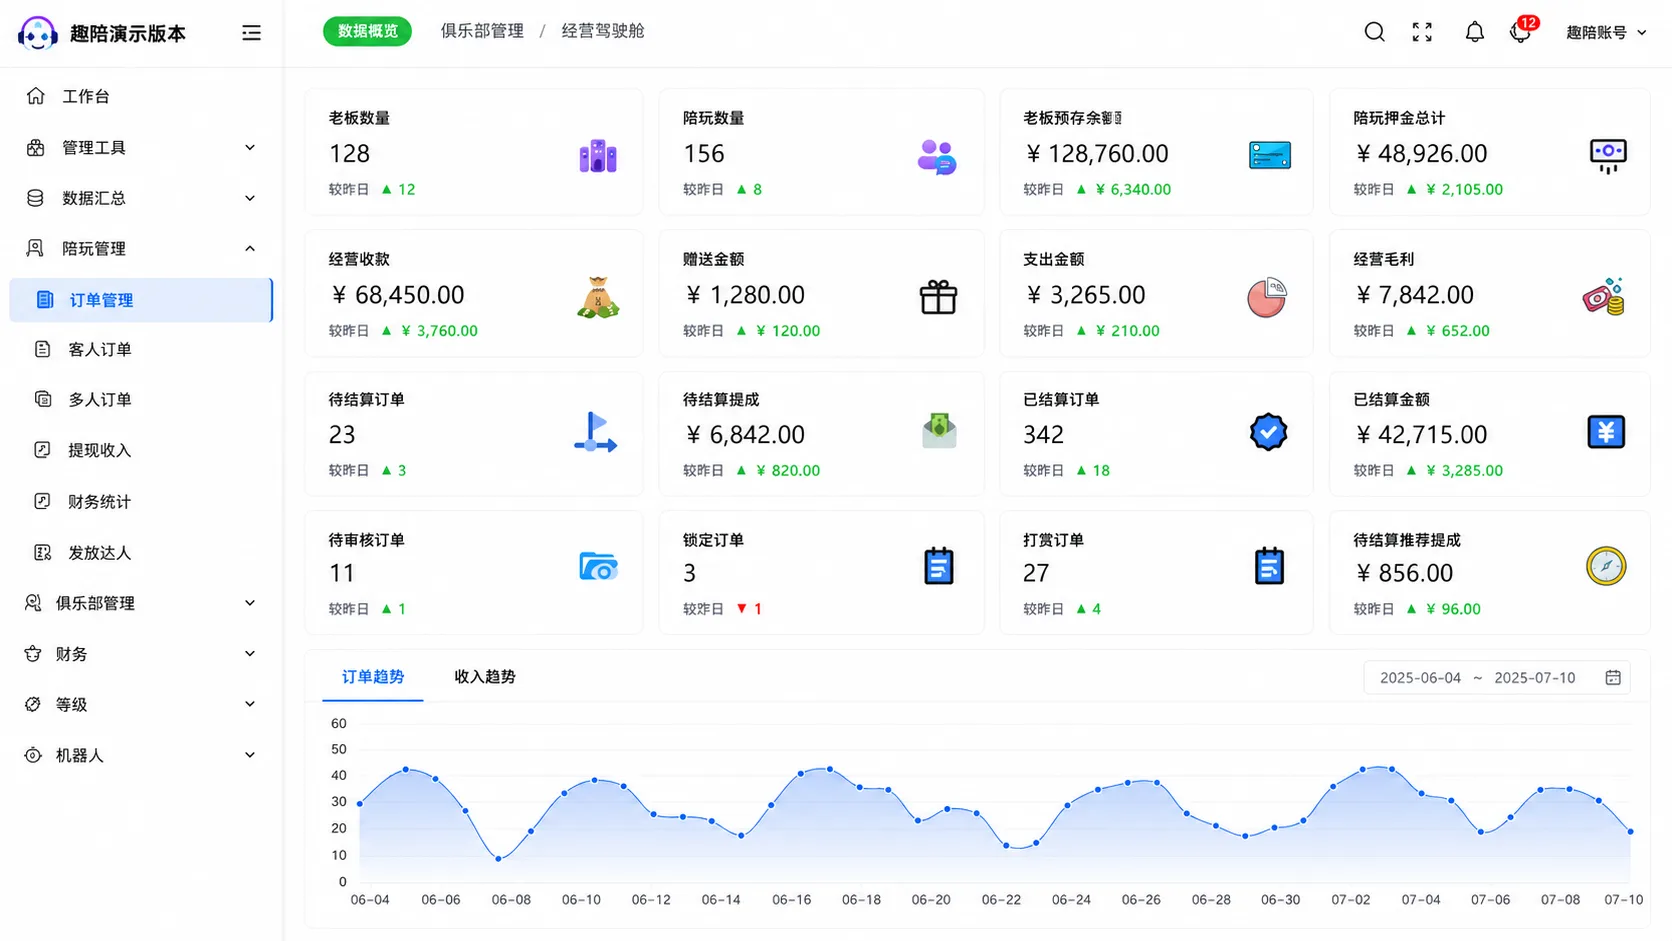Open 发放达人 in the sidebar

[141, 552]
